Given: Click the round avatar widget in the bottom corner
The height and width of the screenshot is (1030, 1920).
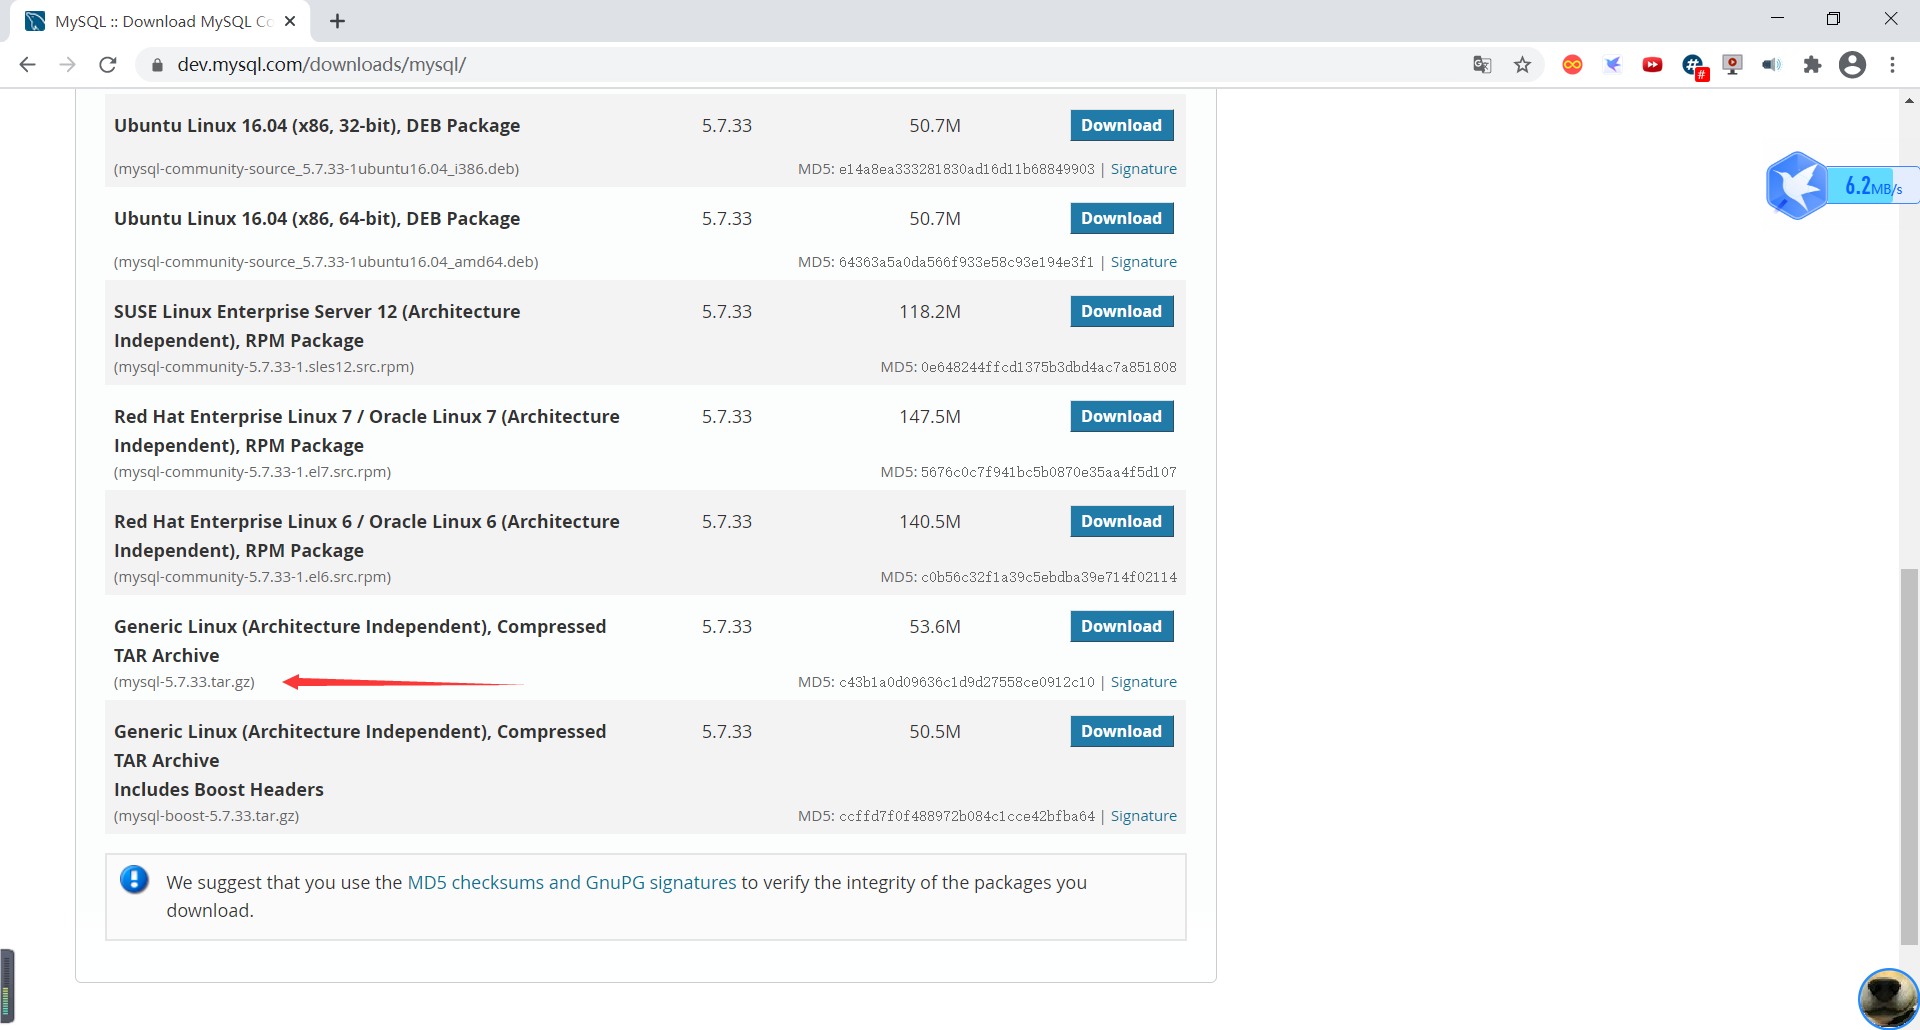Looking at the screenshot, I should [x=1888, y=998].
